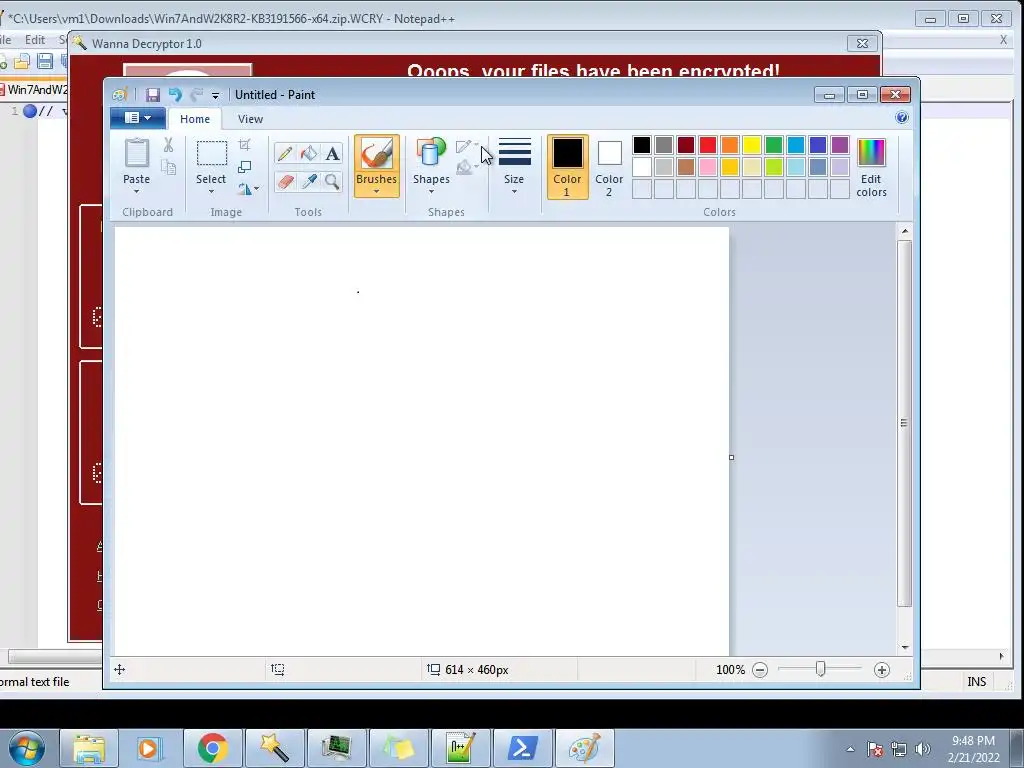Click the vertical scrollbar up arrow in Paint
Viewport: 1024px width, 768px height.
coord(904,231)
